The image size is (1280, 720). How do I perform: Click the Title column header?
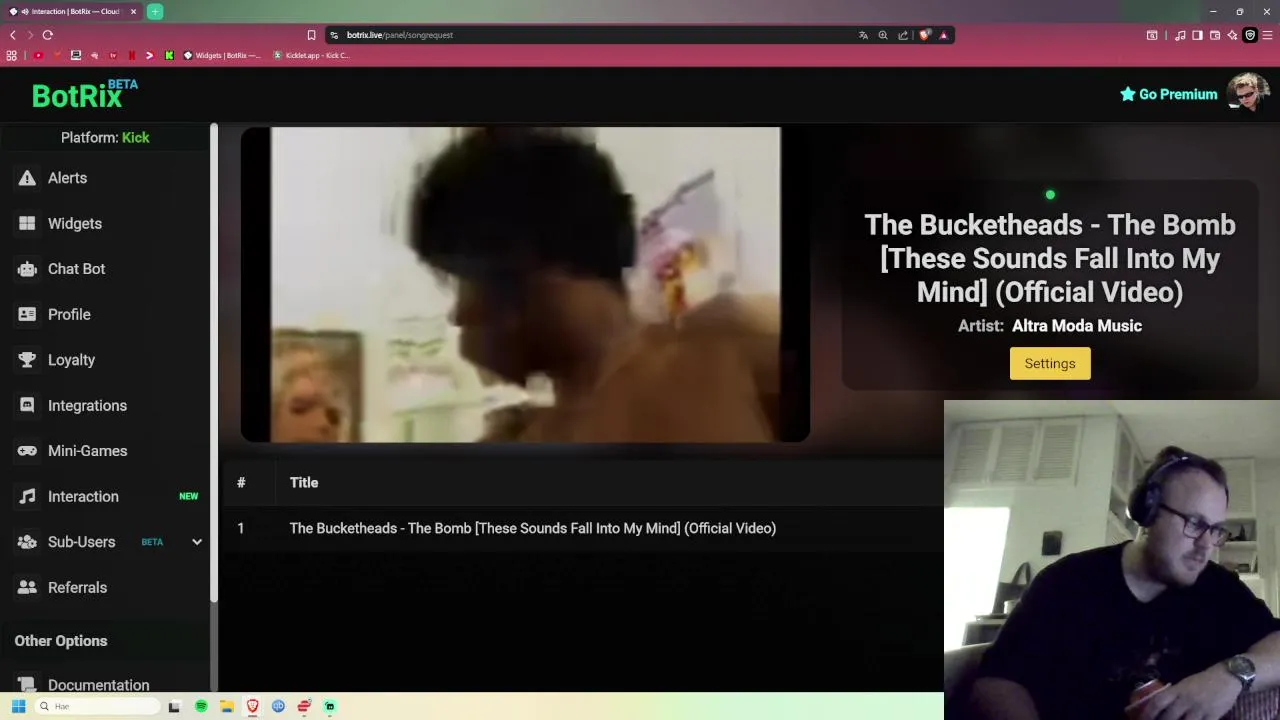304,482
